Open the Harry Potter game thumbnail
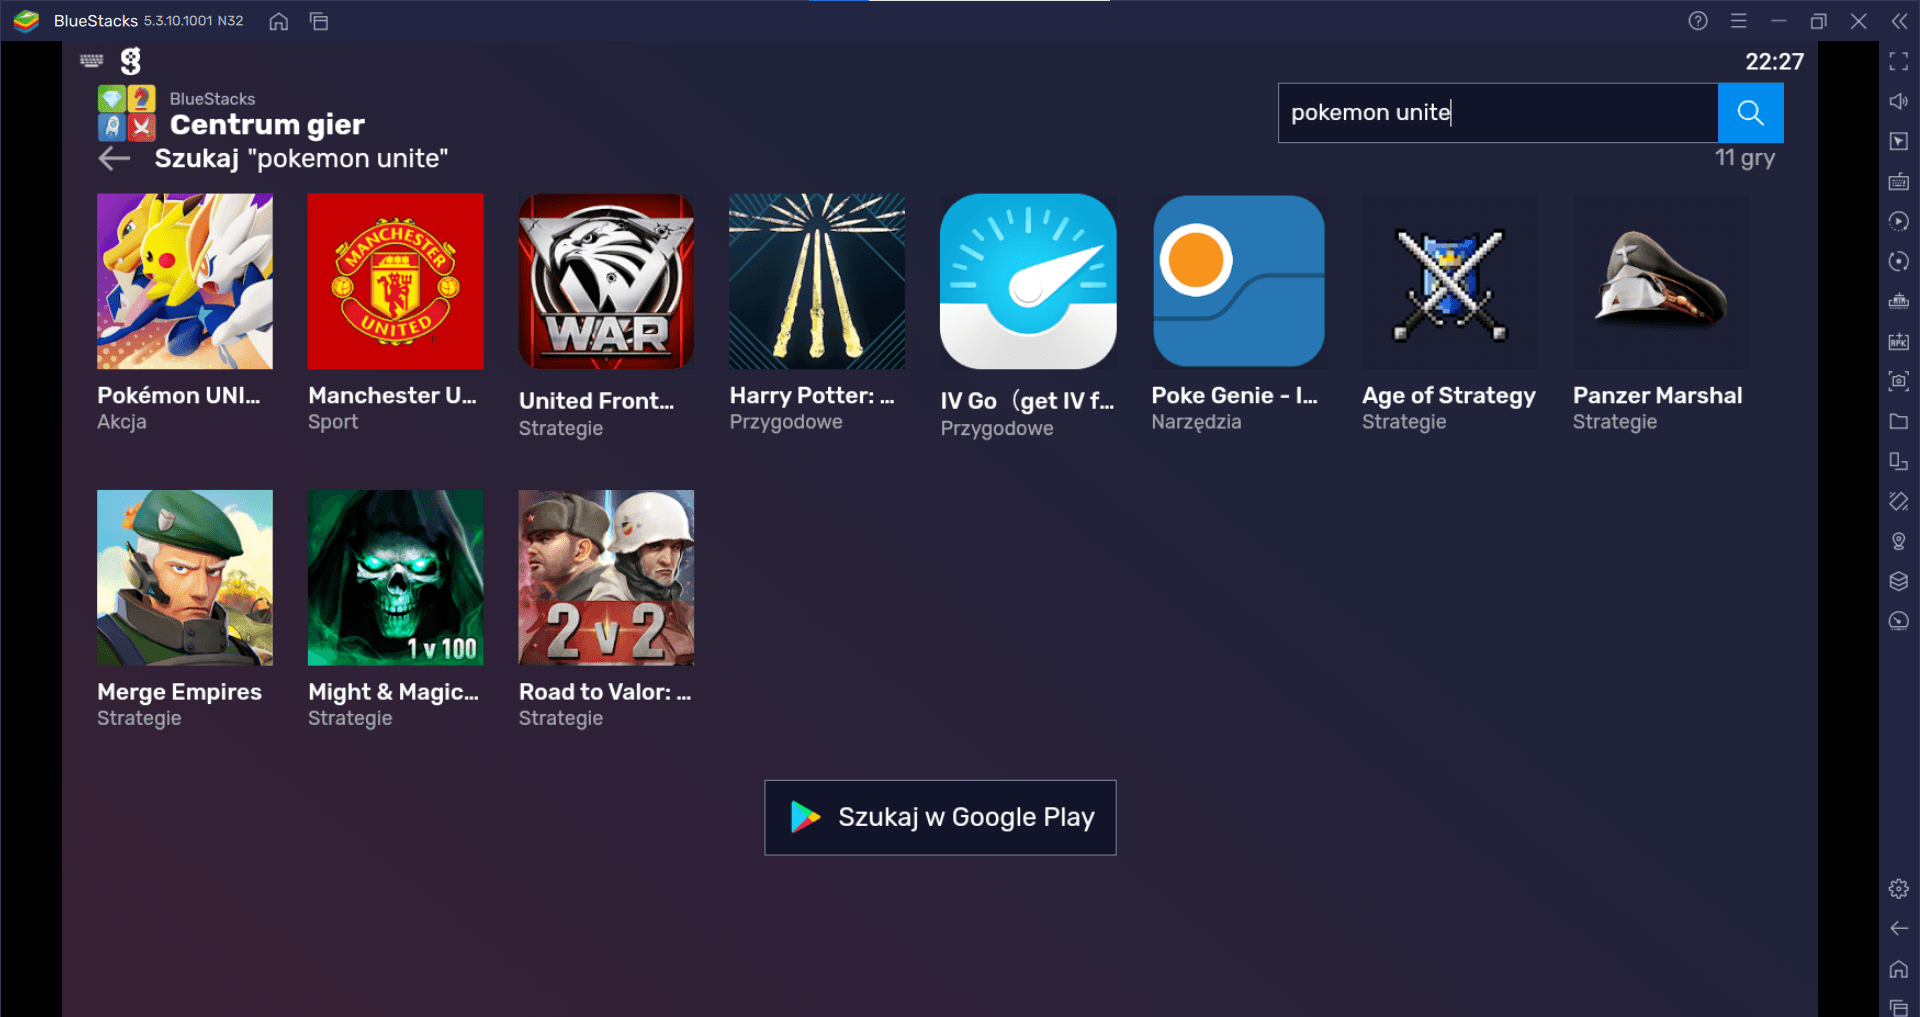Viewport: 1920px width, 1017px height. point(818,281)
